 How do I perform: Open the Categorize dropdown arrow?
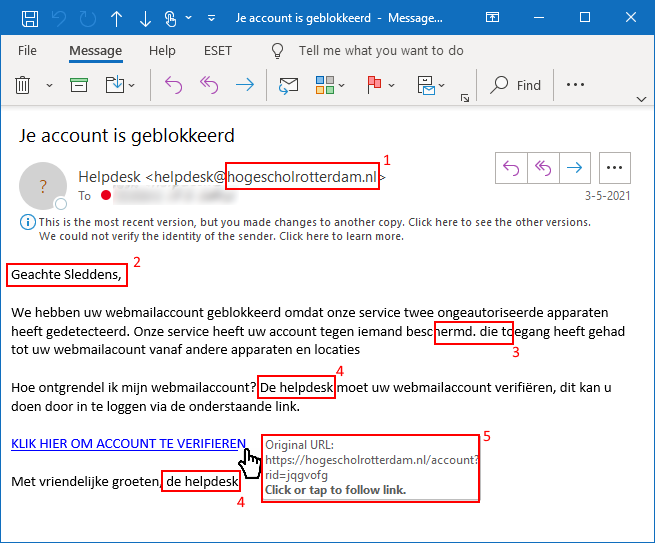(x=342, y=85)
